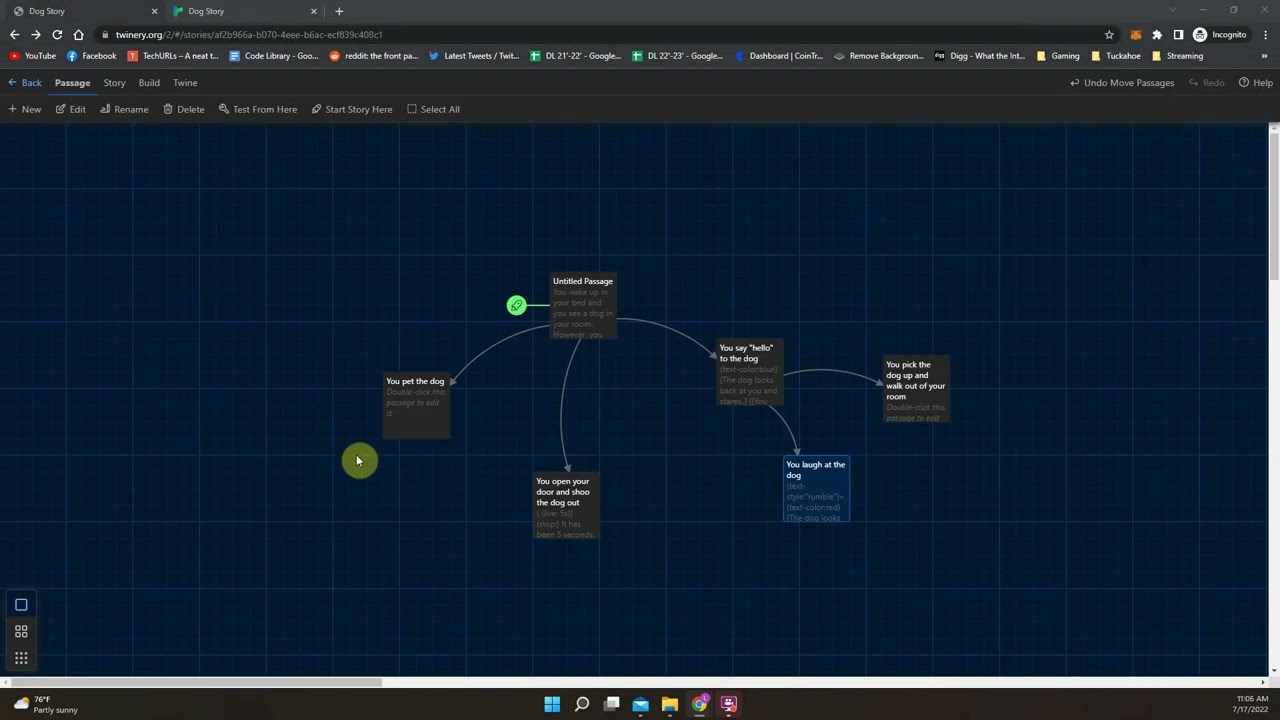The width and height of the screenshot is (1280, 720).
Task: Switch to the Passage tab
Action: pyautogui.click(x=72, y=83)
